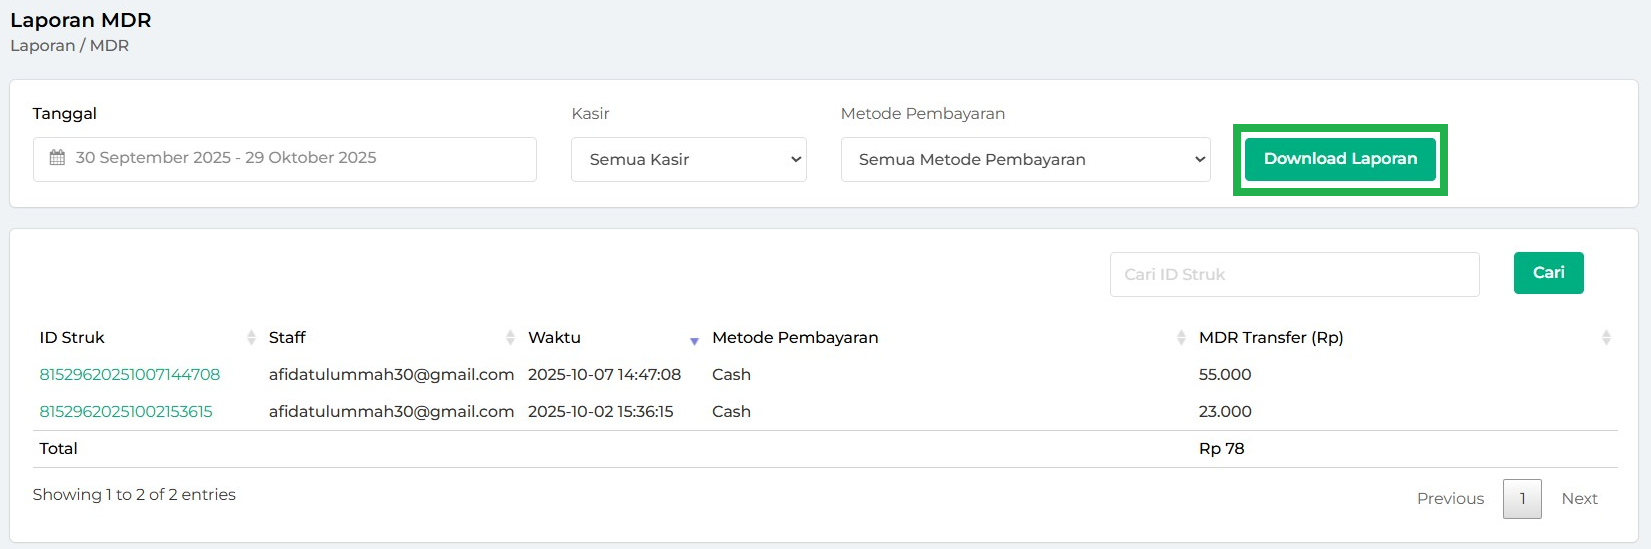This screenshot has height=549, width=1651.
Task: Expand Semua Metode Pembayaran dropdown
Action: (1025, 160)
